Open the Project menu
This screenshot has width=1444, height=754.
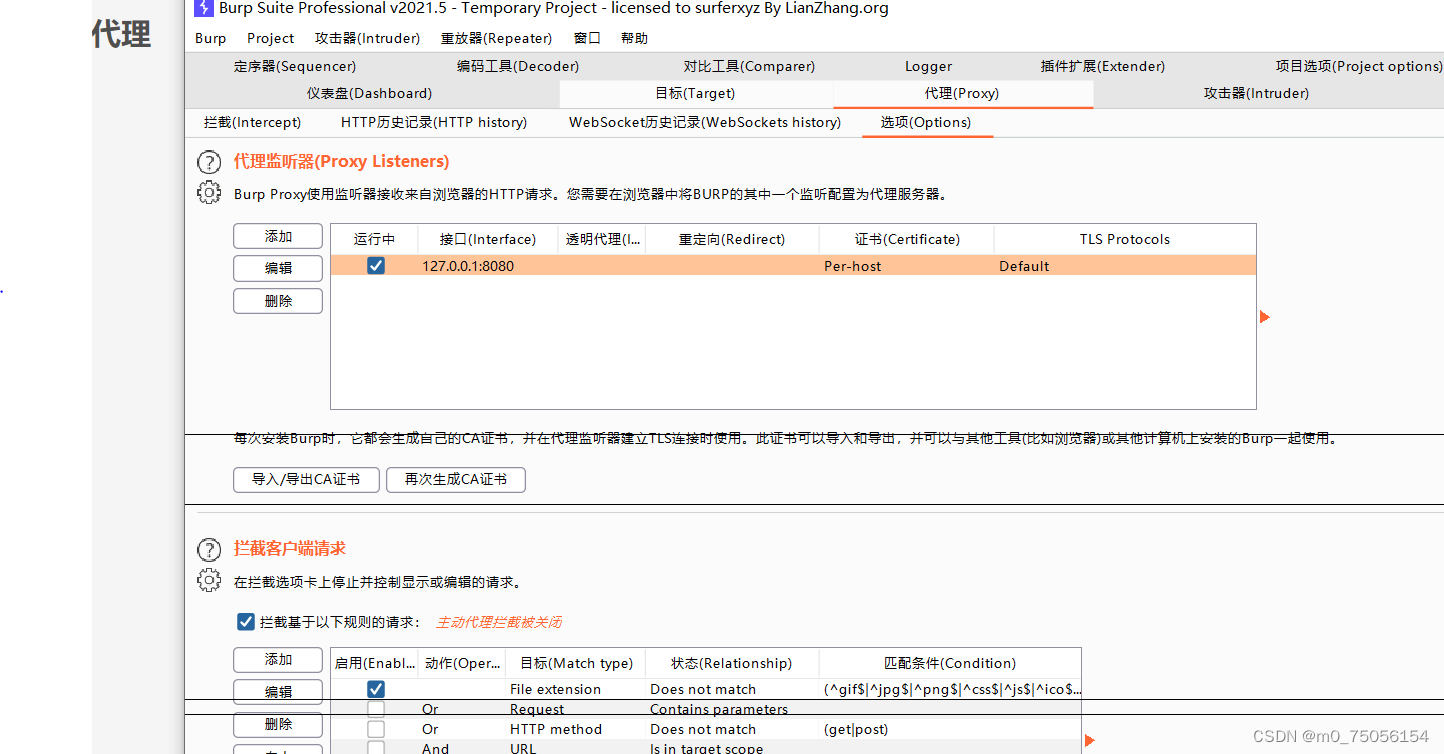click(271, 38)
